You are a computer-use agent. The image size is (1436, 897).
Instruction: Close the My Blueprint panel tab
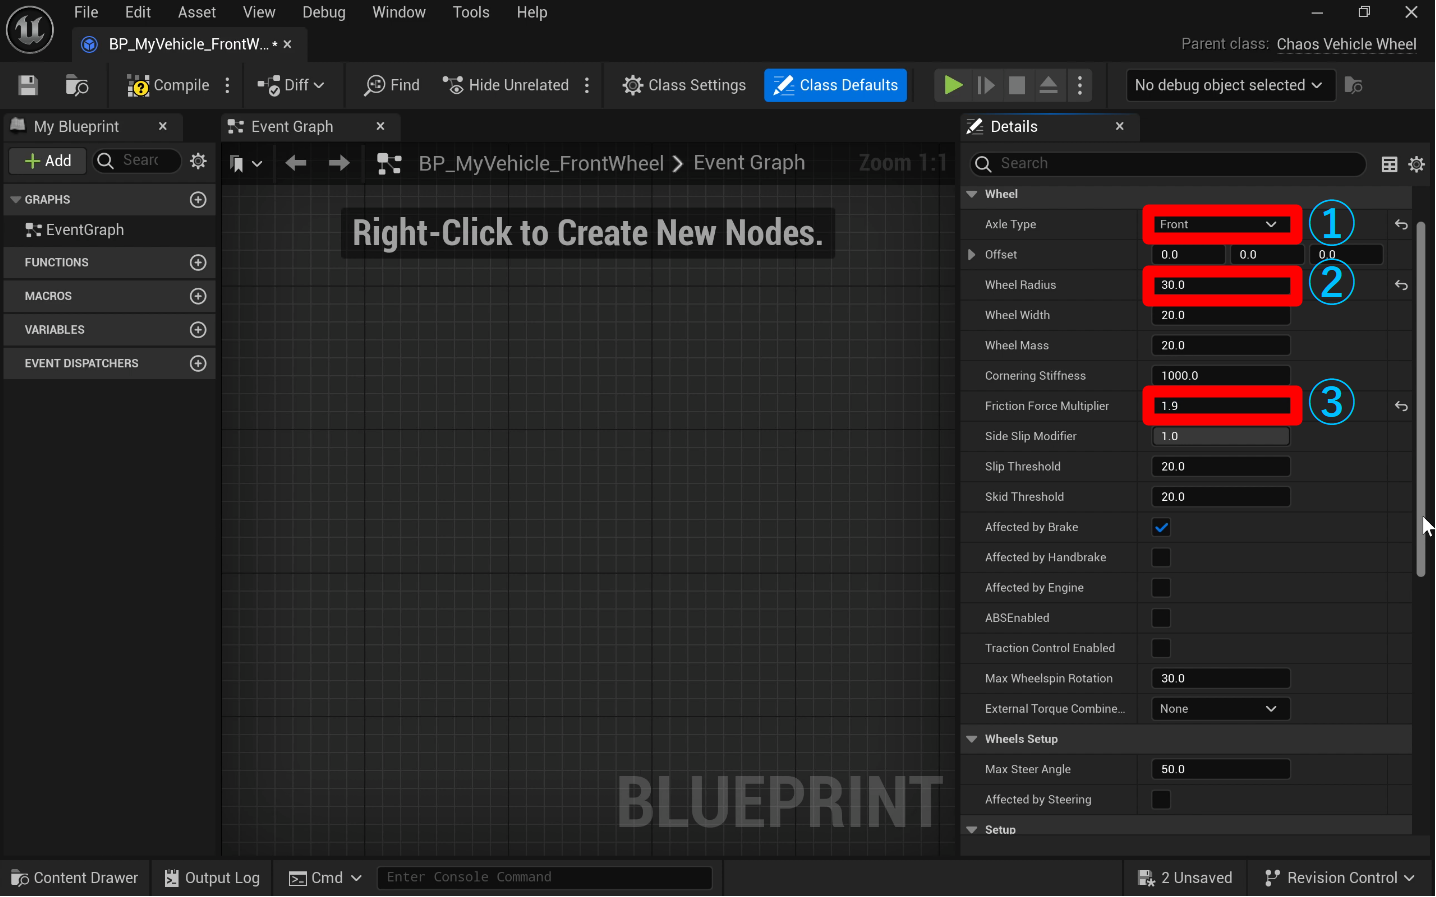tap(163, 126)
